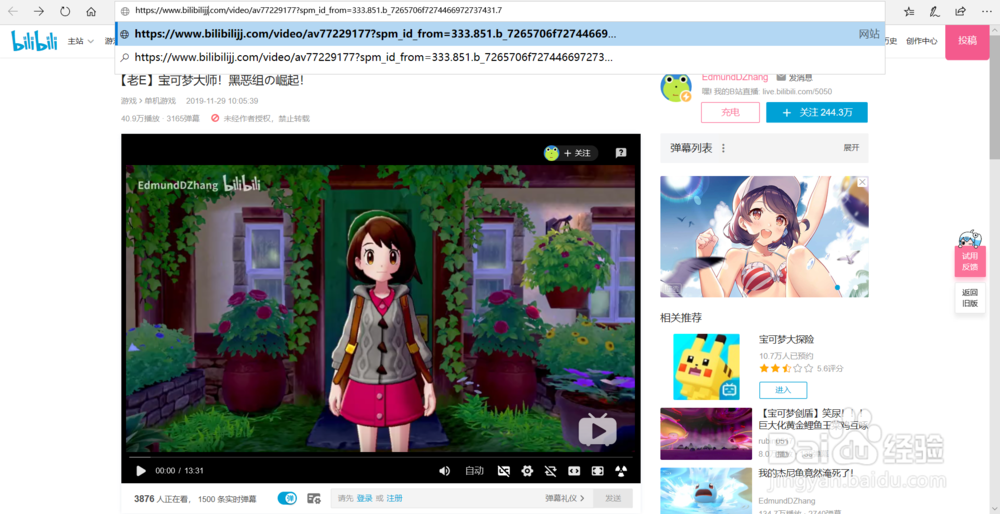Follow uploader with 关注 244.3万 button
Image resolution: width=1000 pixels, height=514 pixels.
pos(817,112)
